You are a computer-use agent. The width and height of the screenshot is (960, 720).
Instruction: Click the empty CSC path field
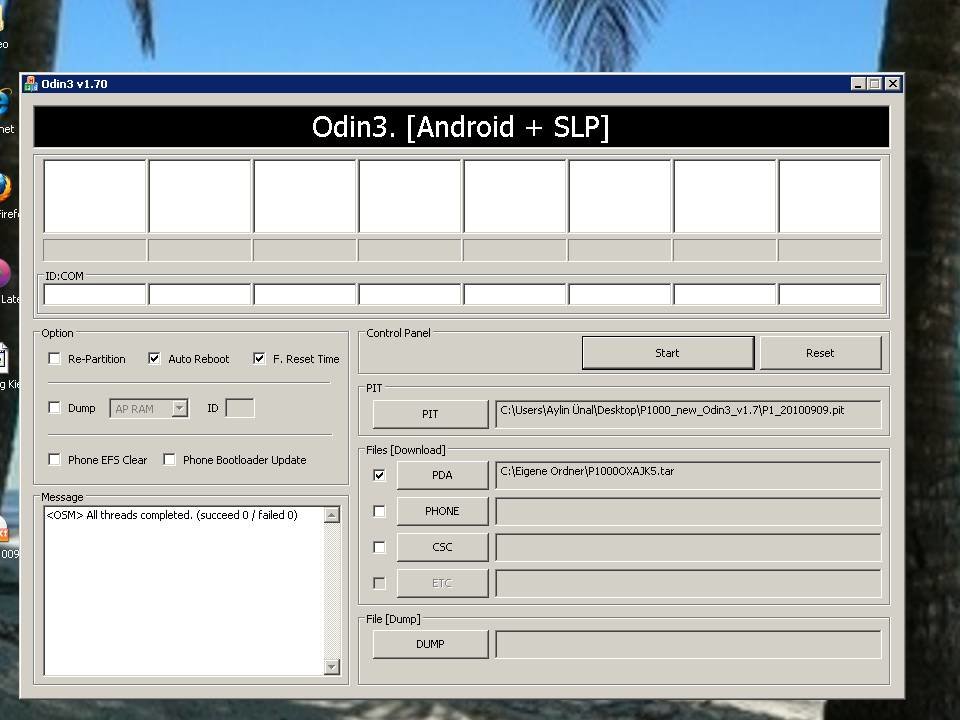[x=688, y=547]
